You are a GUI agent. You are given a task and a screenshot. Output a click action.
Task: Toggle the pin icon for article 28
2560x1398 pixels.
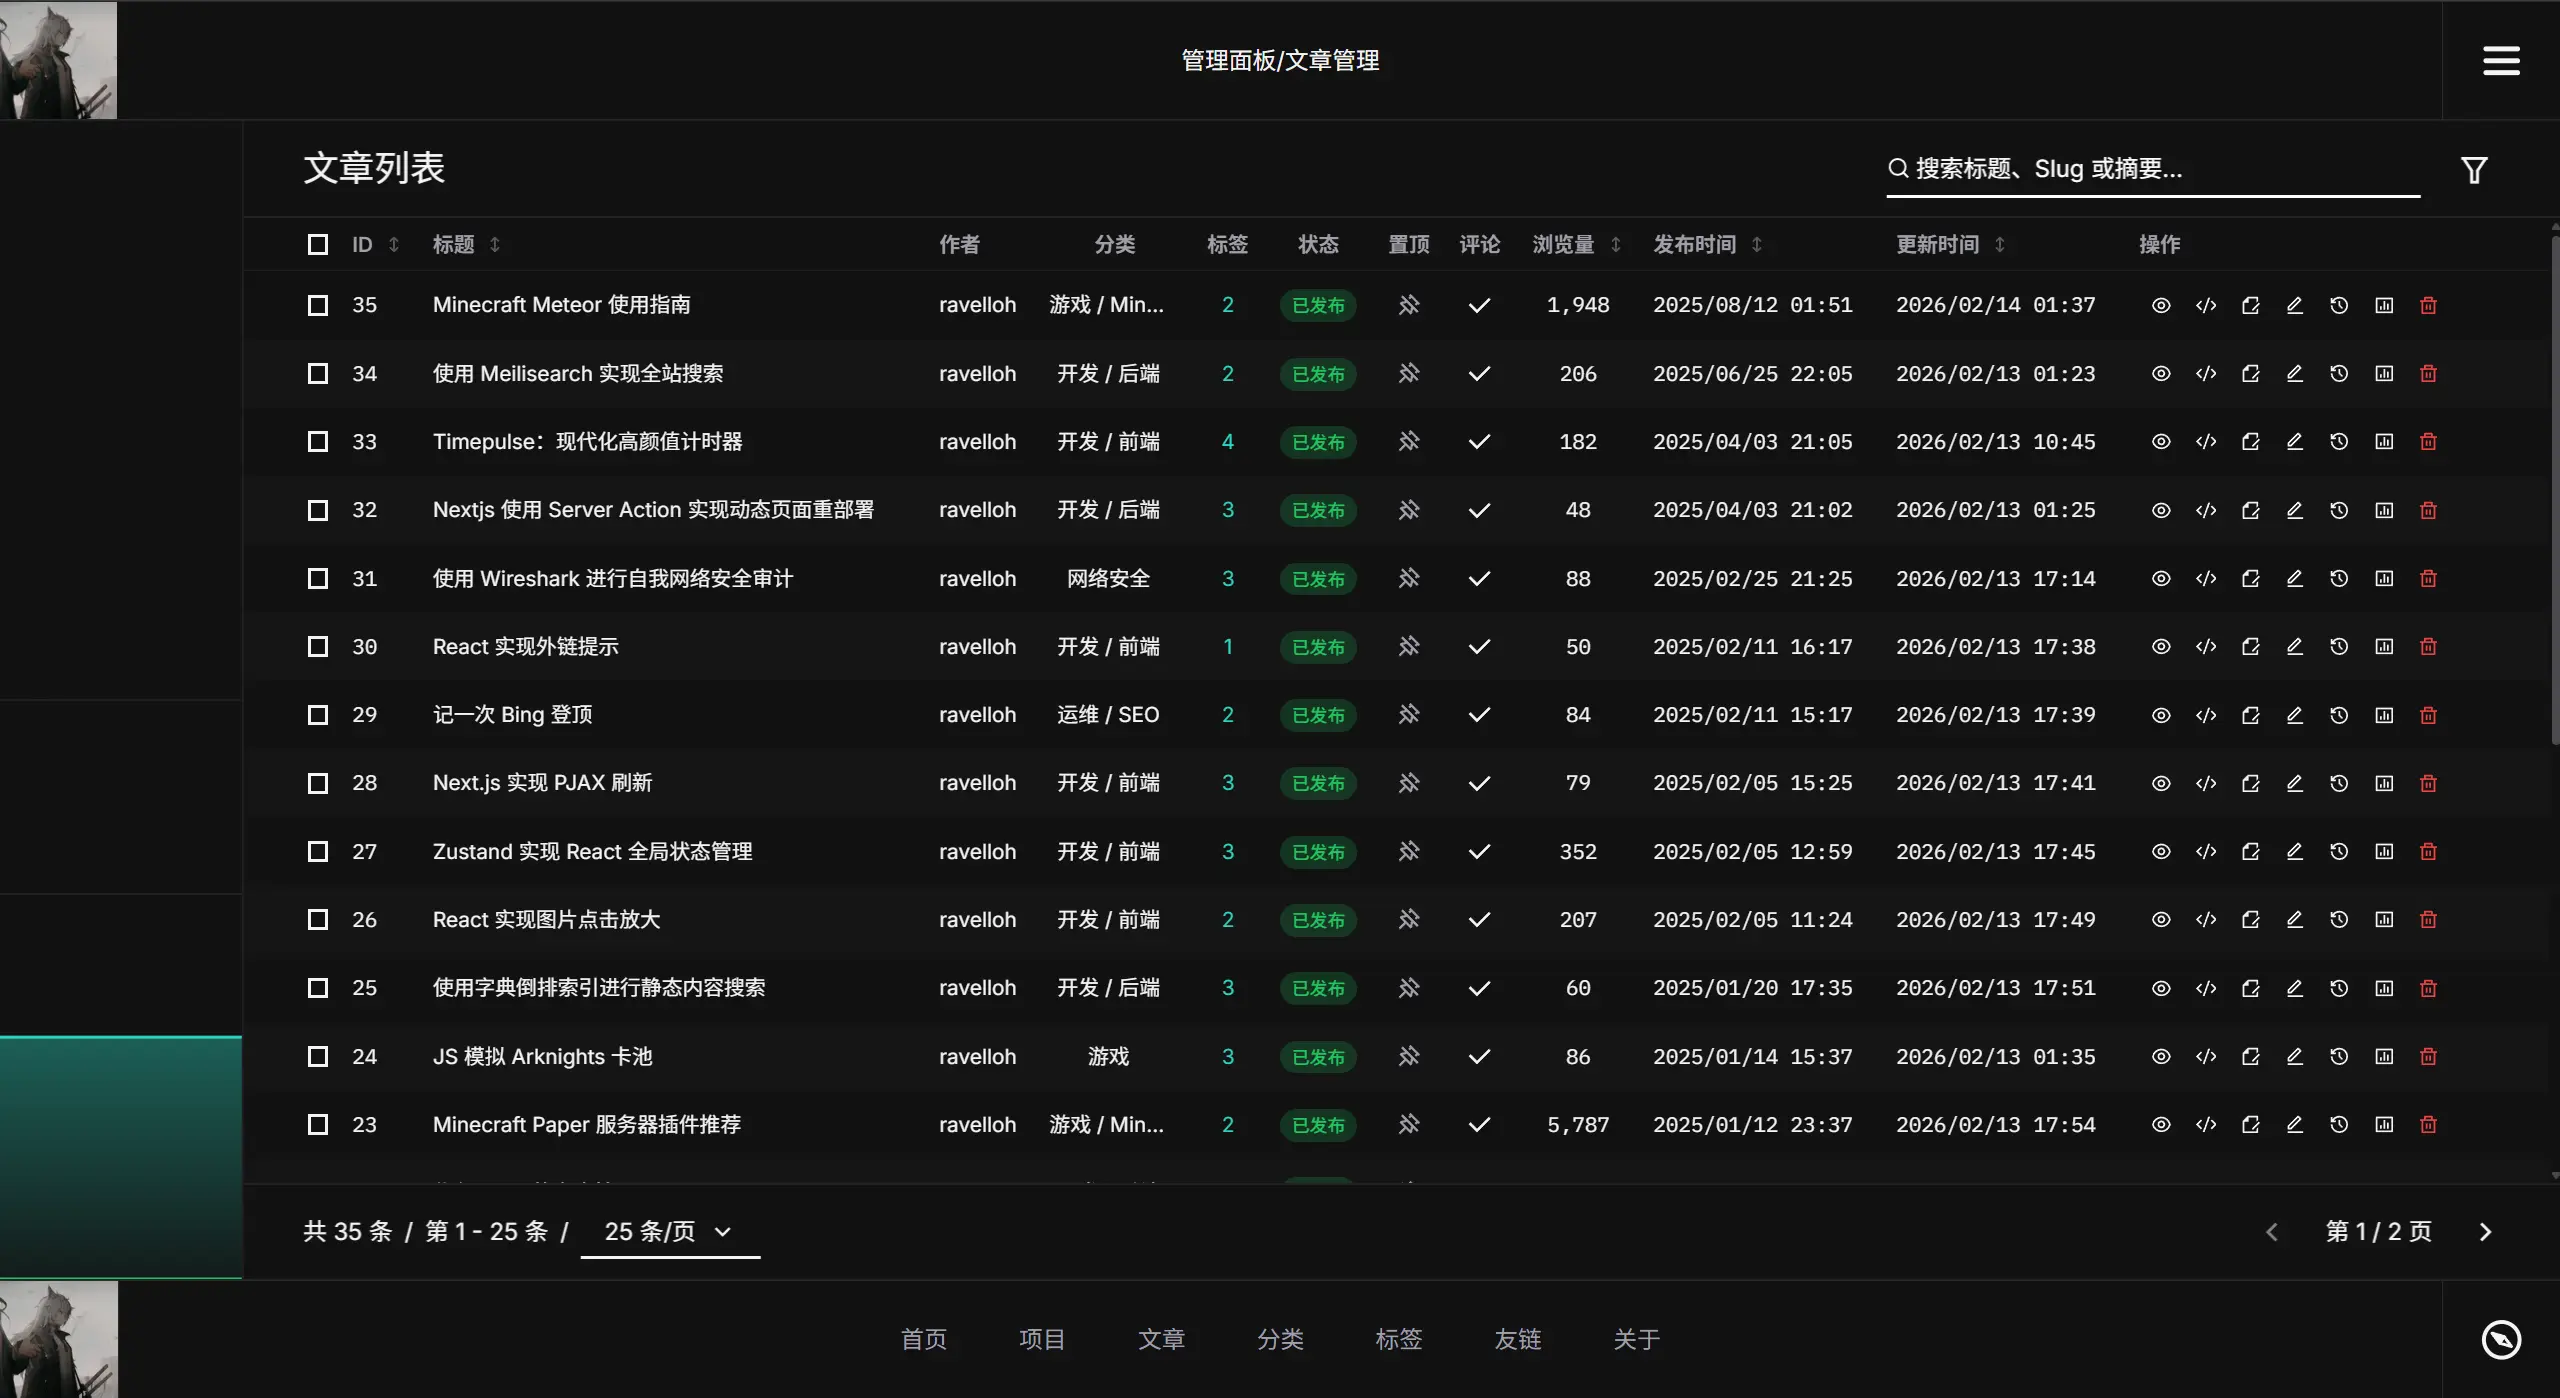(1408, 783)
